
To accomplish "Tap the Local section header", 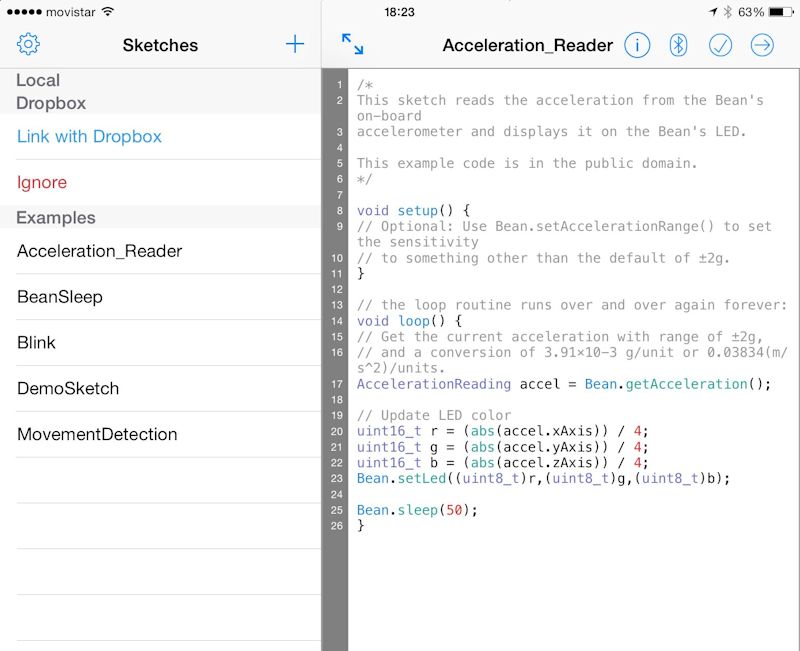I will 38,80.
